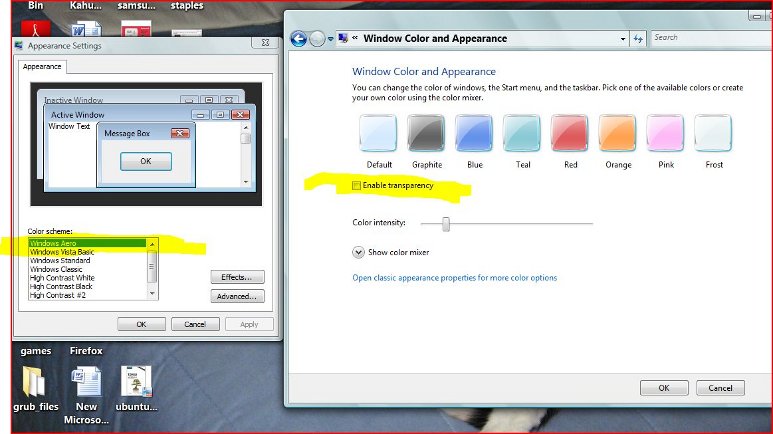
Task: Close the Appearance Settings dialog
Action: [265, 43]
